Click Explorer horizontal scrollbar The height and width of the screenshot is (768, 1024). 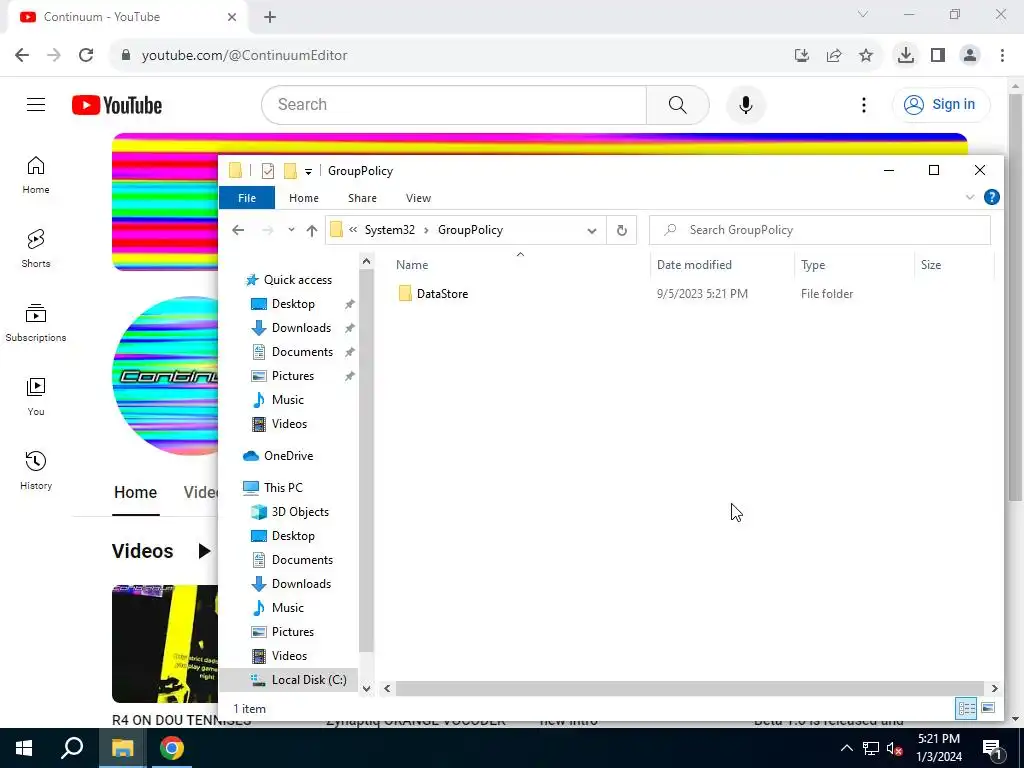tap(689, 688)
